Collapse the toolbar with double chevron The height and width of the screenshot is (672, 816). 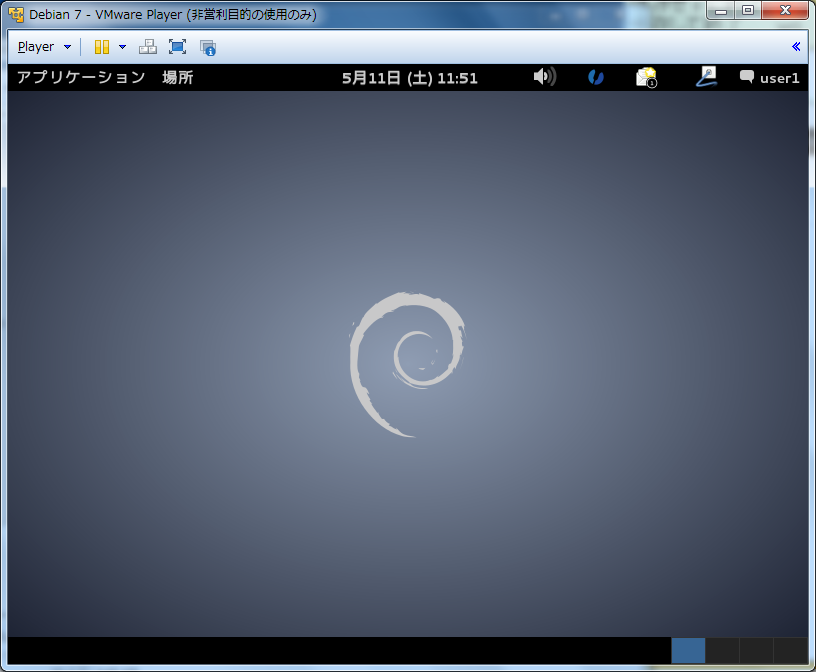coord(796,46)
